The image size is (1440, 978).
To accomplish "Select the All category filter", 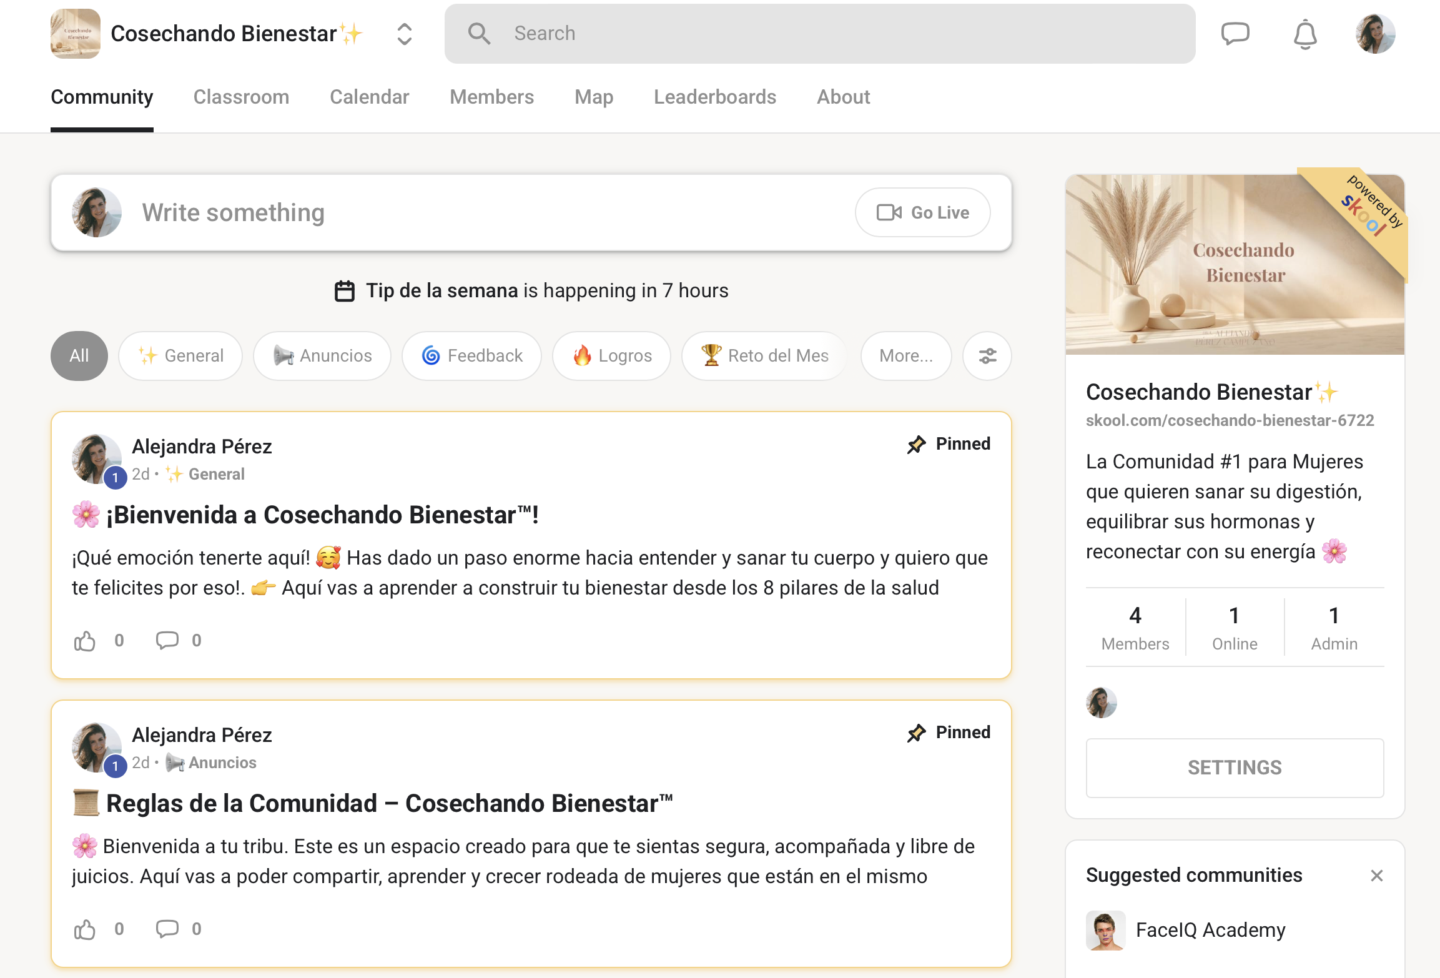I will pos(79,356).
